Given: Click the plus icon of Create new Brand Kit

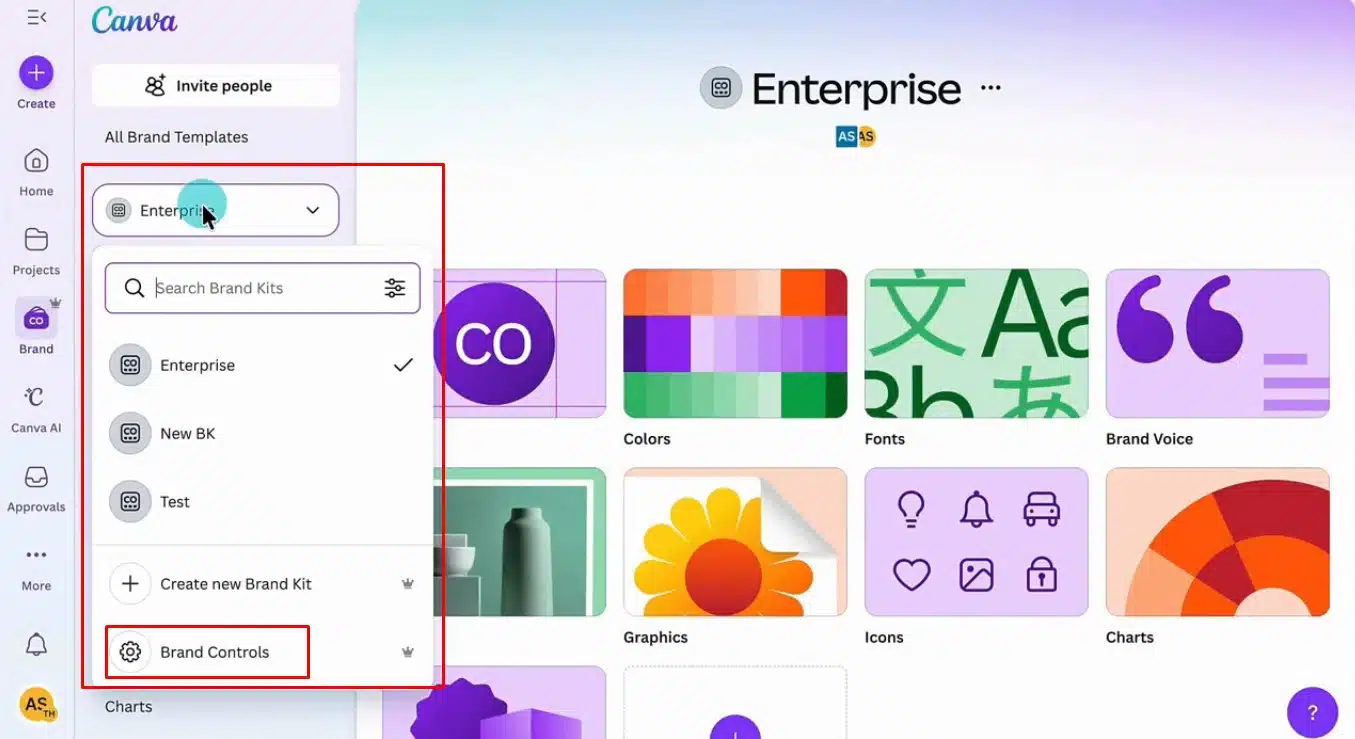Looking at the screenshot, I should coord(130,584).
